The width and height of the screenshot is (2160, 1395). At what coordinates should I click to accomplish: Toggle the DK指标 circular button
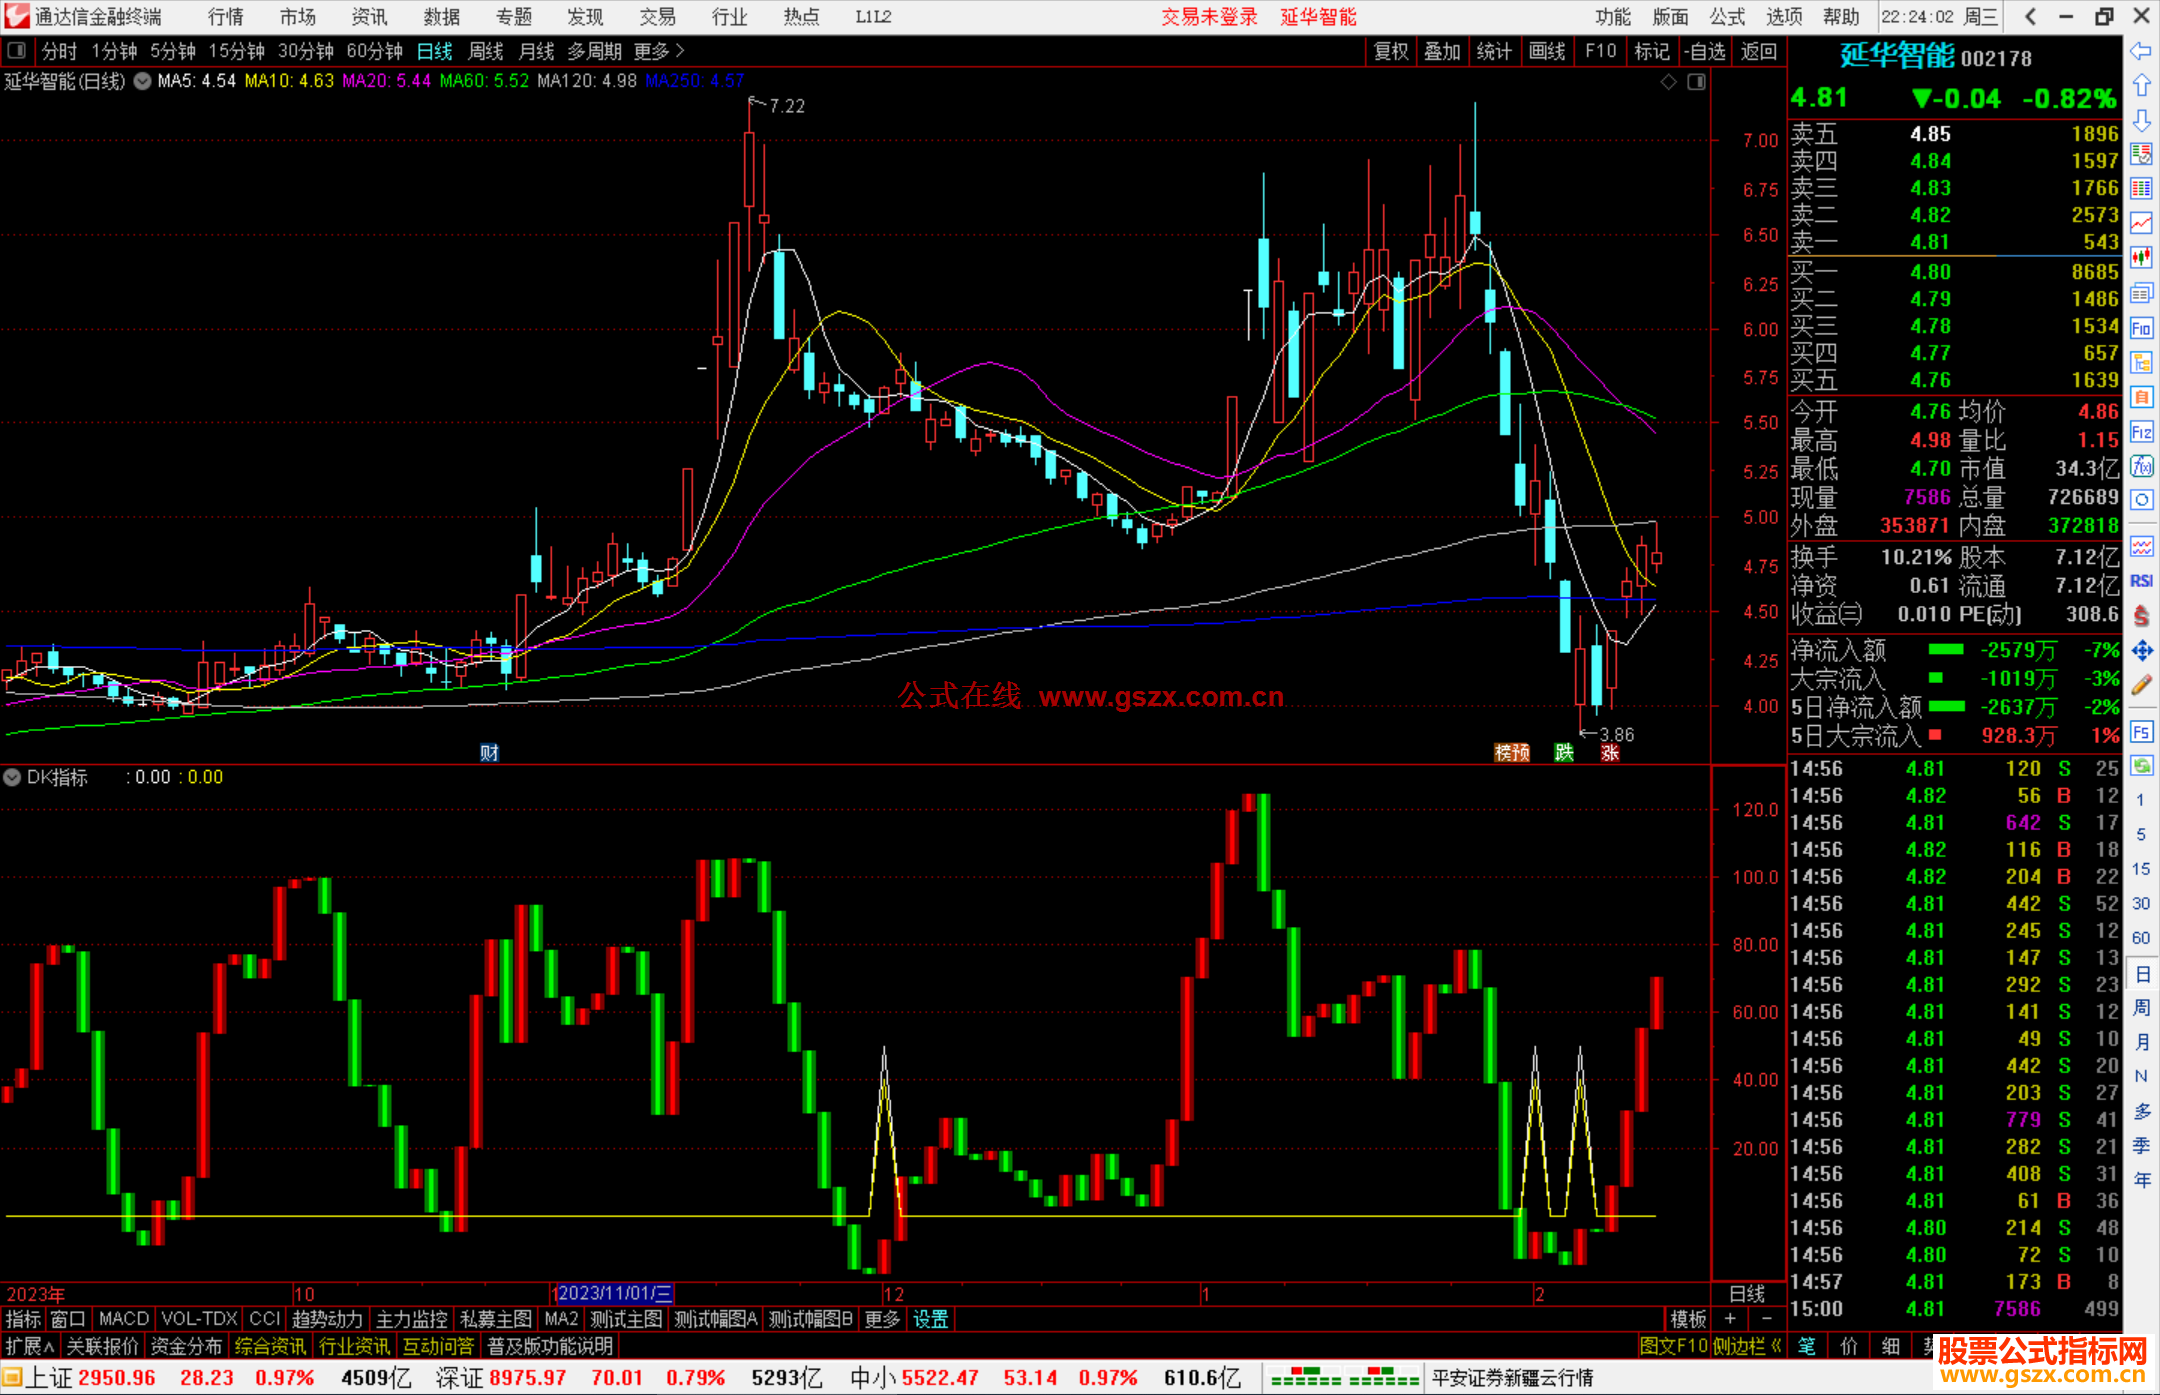[12, 777]
